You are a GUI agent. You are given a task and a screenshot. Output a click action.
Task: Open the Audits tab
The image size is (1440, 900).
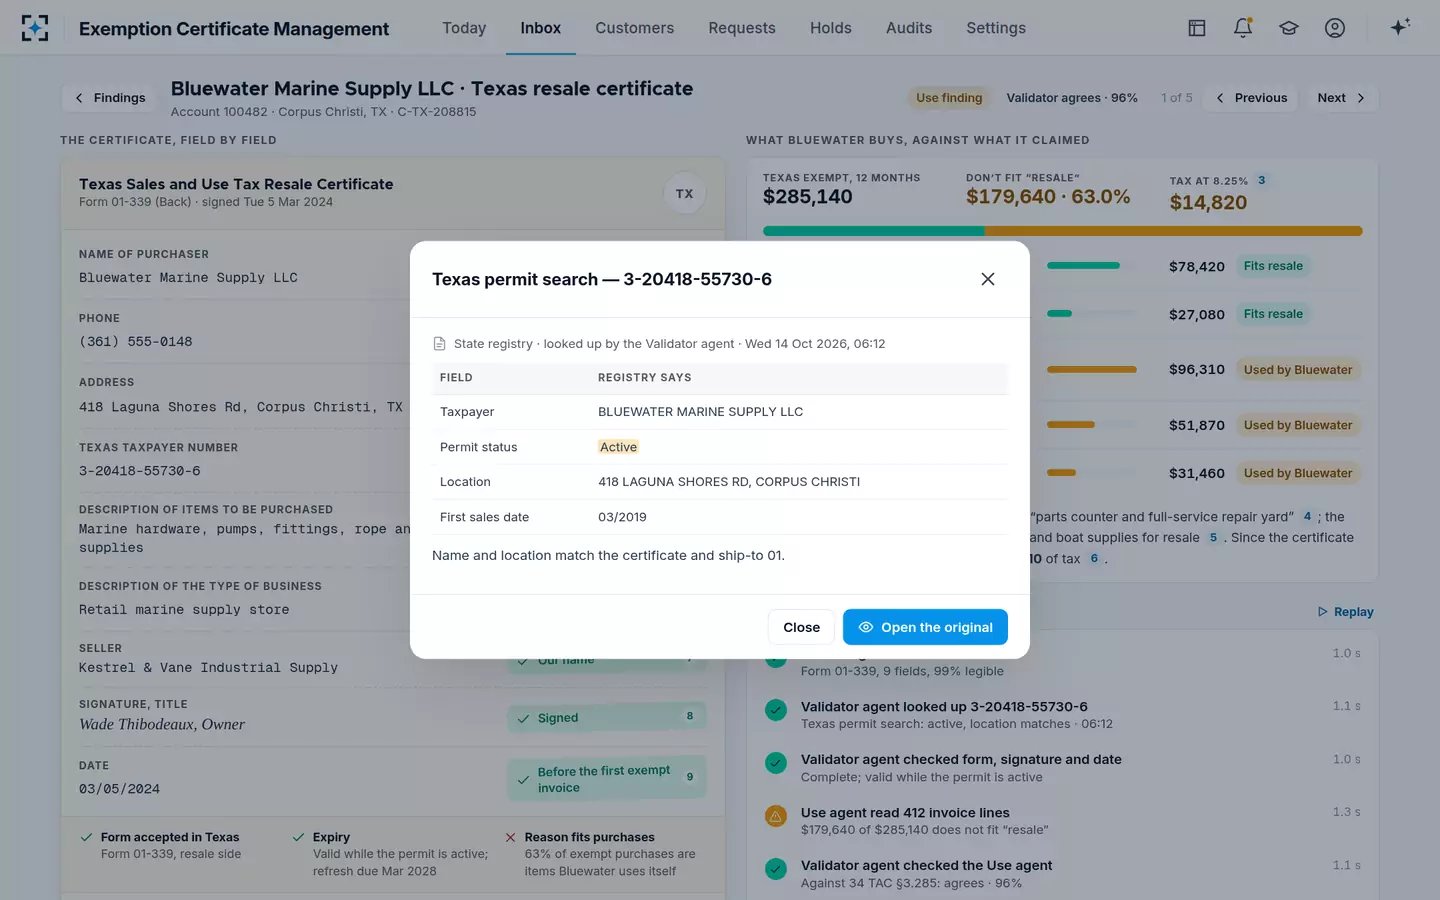point(909,28)
